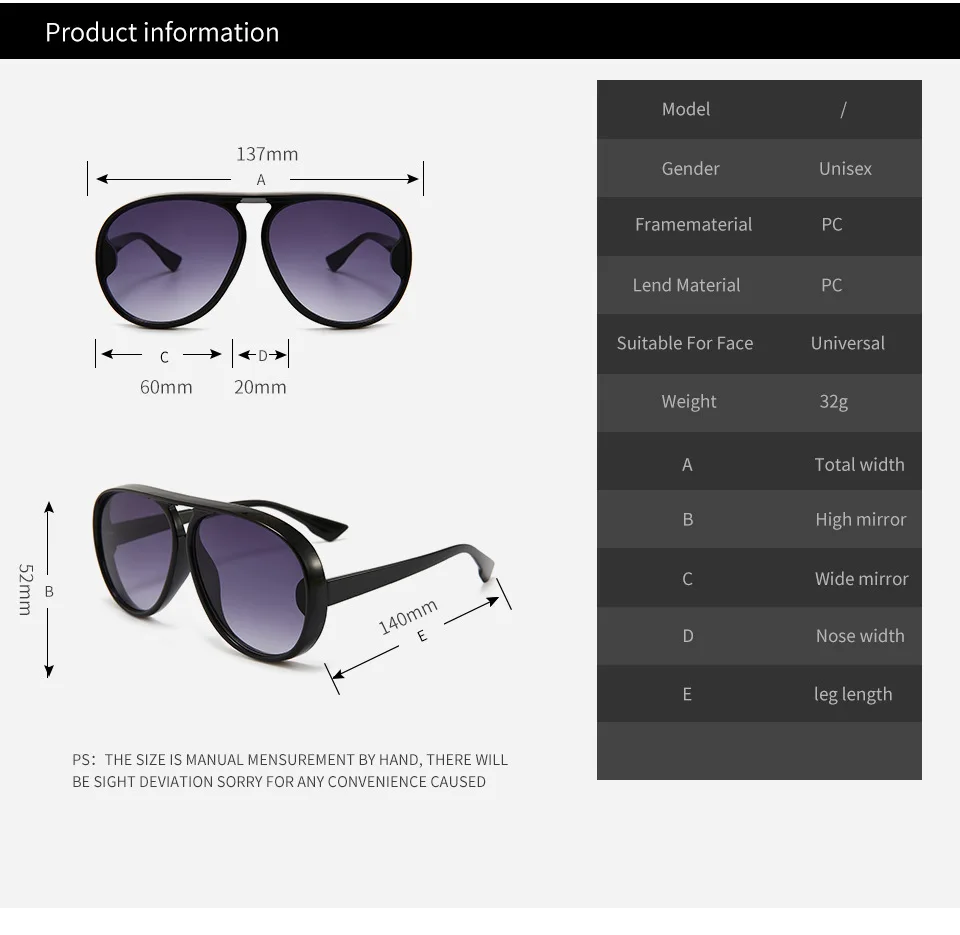Click the Weight 32g value
This screenshot has width=960, height=935.
click(833, 402)
